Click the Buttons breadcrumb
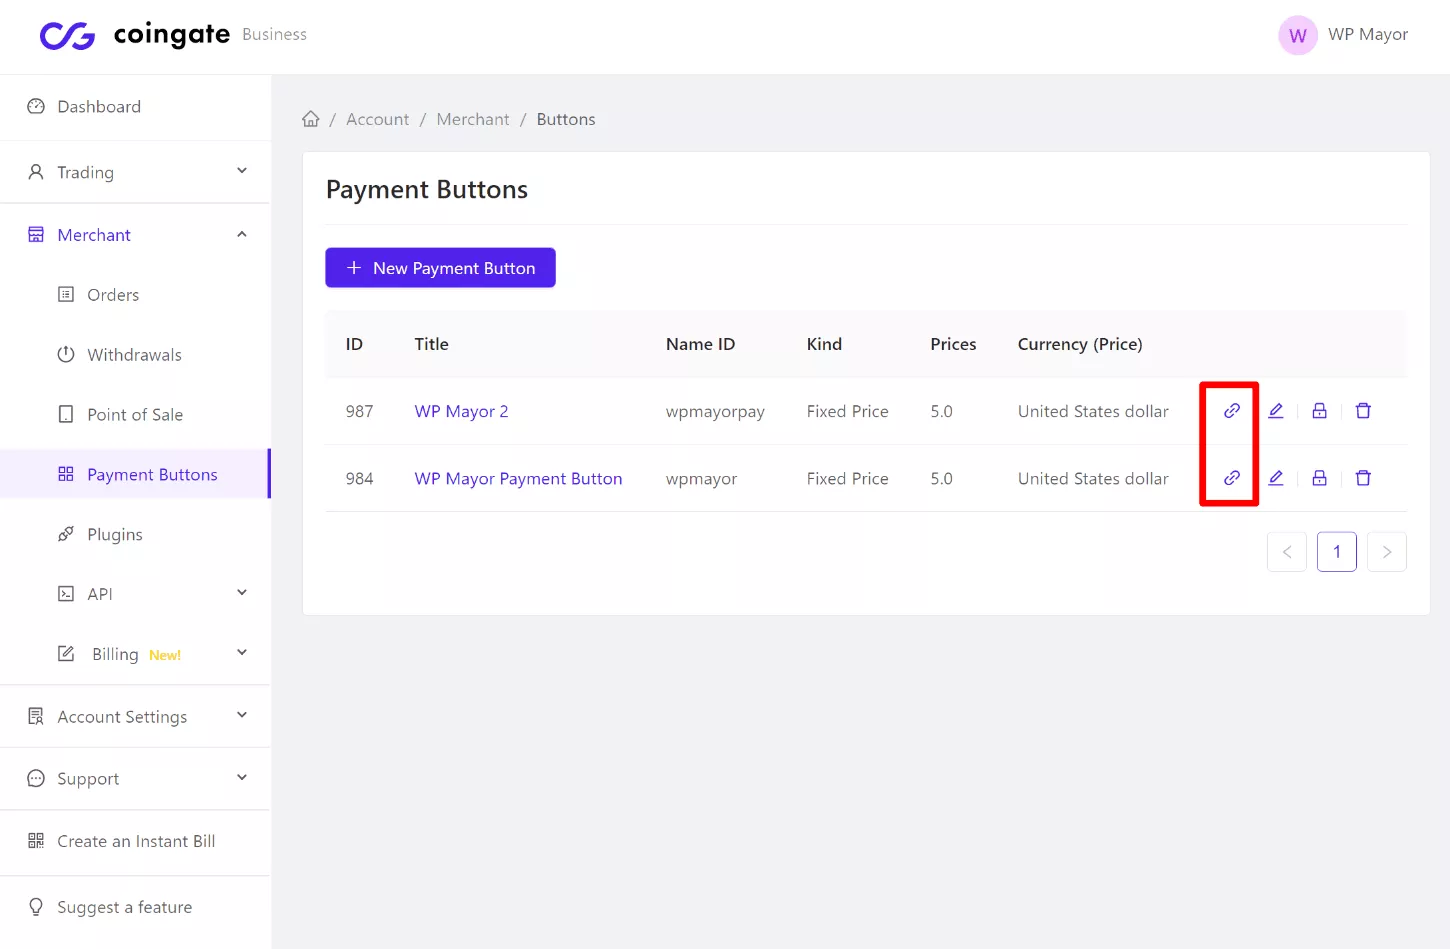The width and height of the screenshot is (1450, 949). click(x=566, y=119)
